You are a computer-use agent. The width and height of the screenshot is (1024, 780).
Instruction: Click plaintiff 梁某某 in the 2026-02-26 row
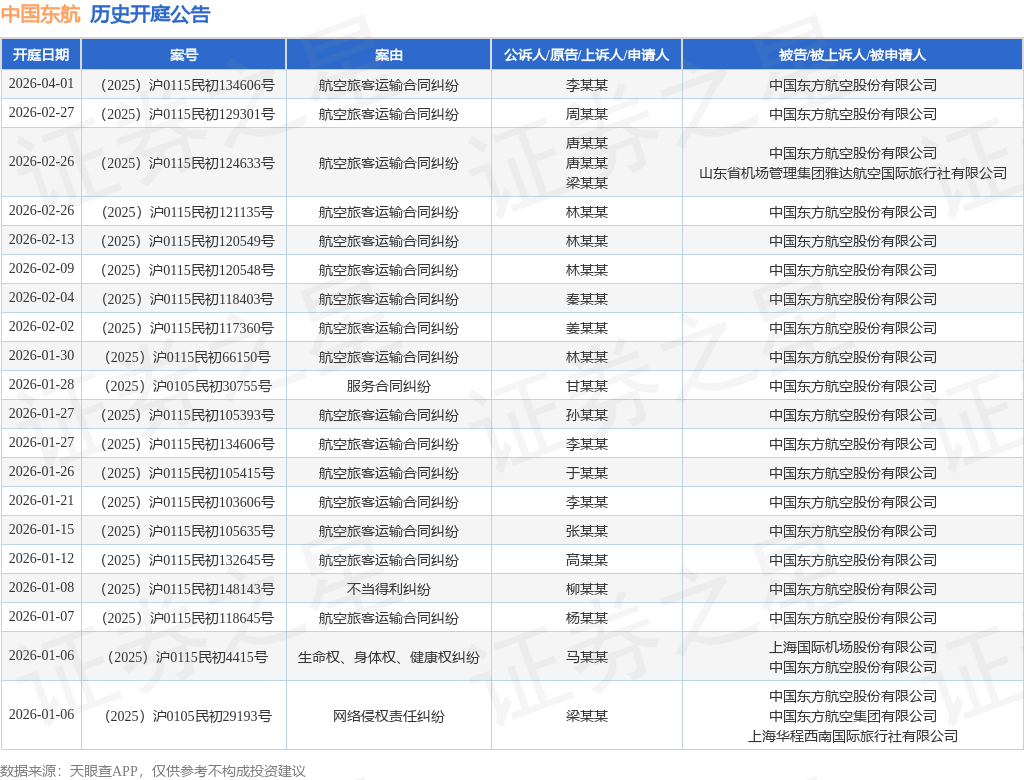(586, 184)
